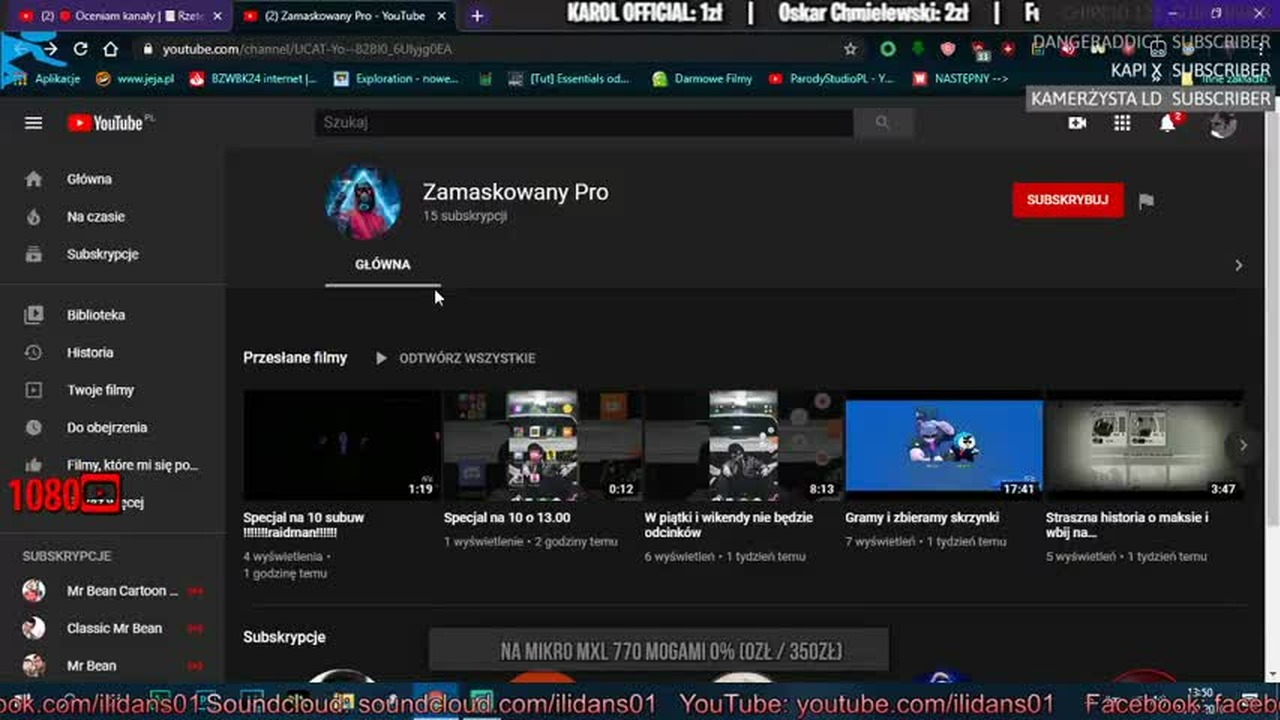Open the YouTube hamburger guide menu
The image size is (1280, 720).
pyautogui.click(x=33, y=123)
